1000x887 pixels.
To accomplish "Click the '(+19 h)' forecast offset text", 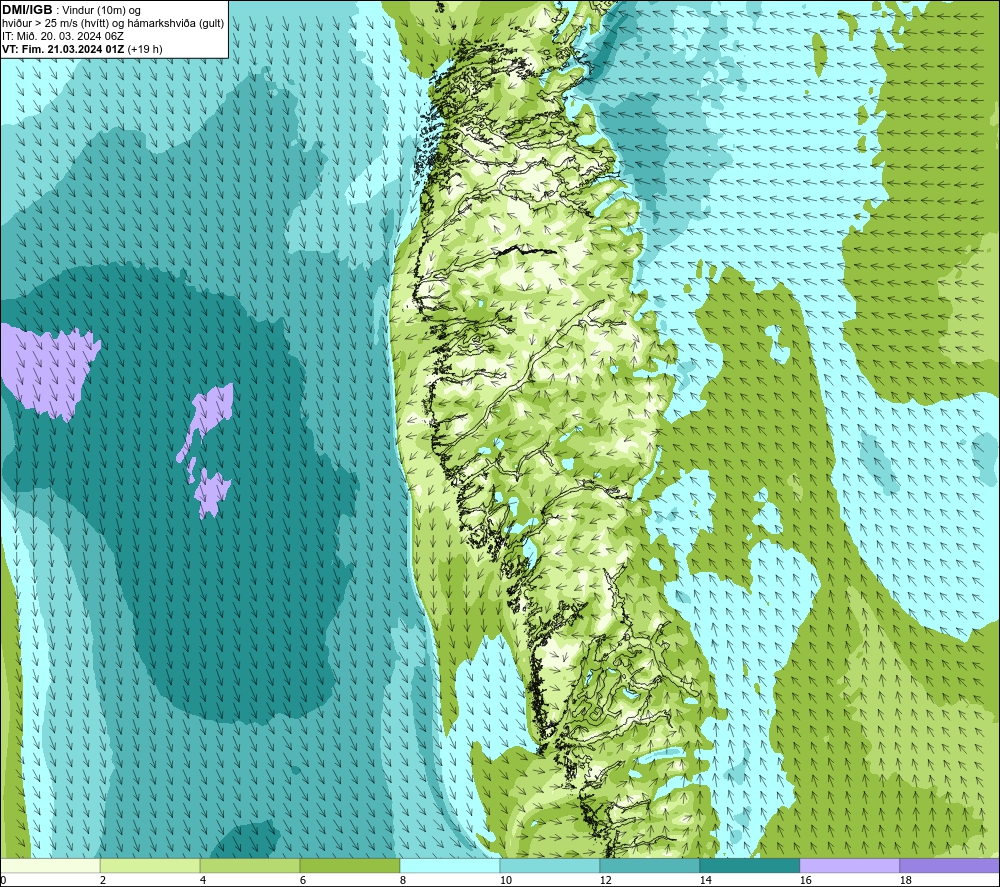I will click(x=145, y=49).
